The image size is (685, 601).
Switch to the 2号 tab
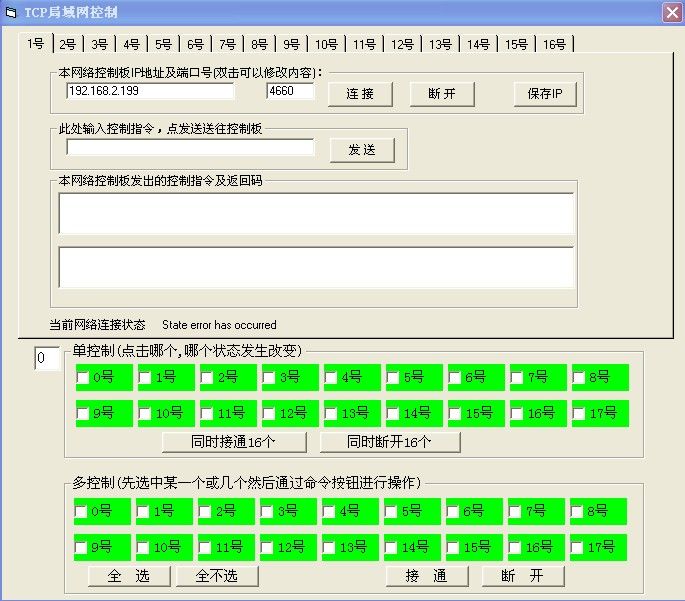coord(67,44)
